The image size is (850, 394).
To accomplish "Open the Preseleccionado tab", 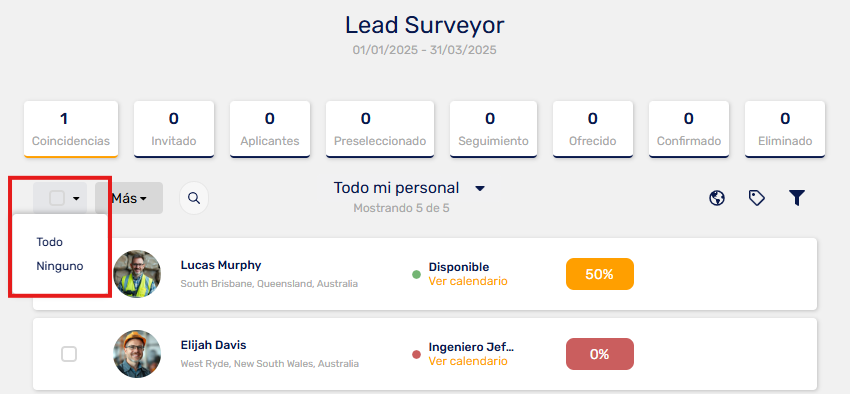I will click(380, 129).
